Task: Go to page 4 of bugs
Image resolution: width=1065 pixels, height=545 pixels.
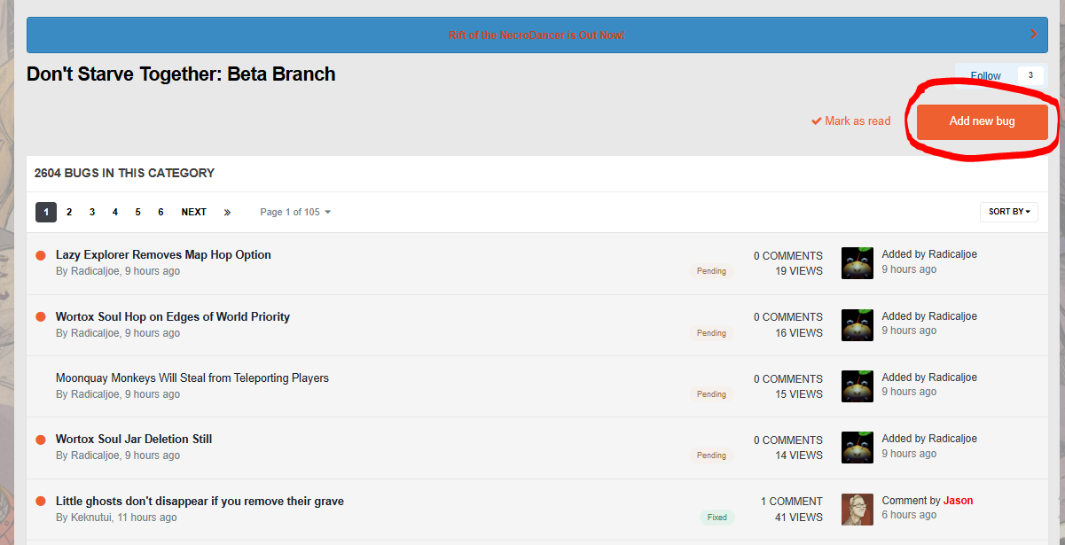Action: (x=115, y=212)
